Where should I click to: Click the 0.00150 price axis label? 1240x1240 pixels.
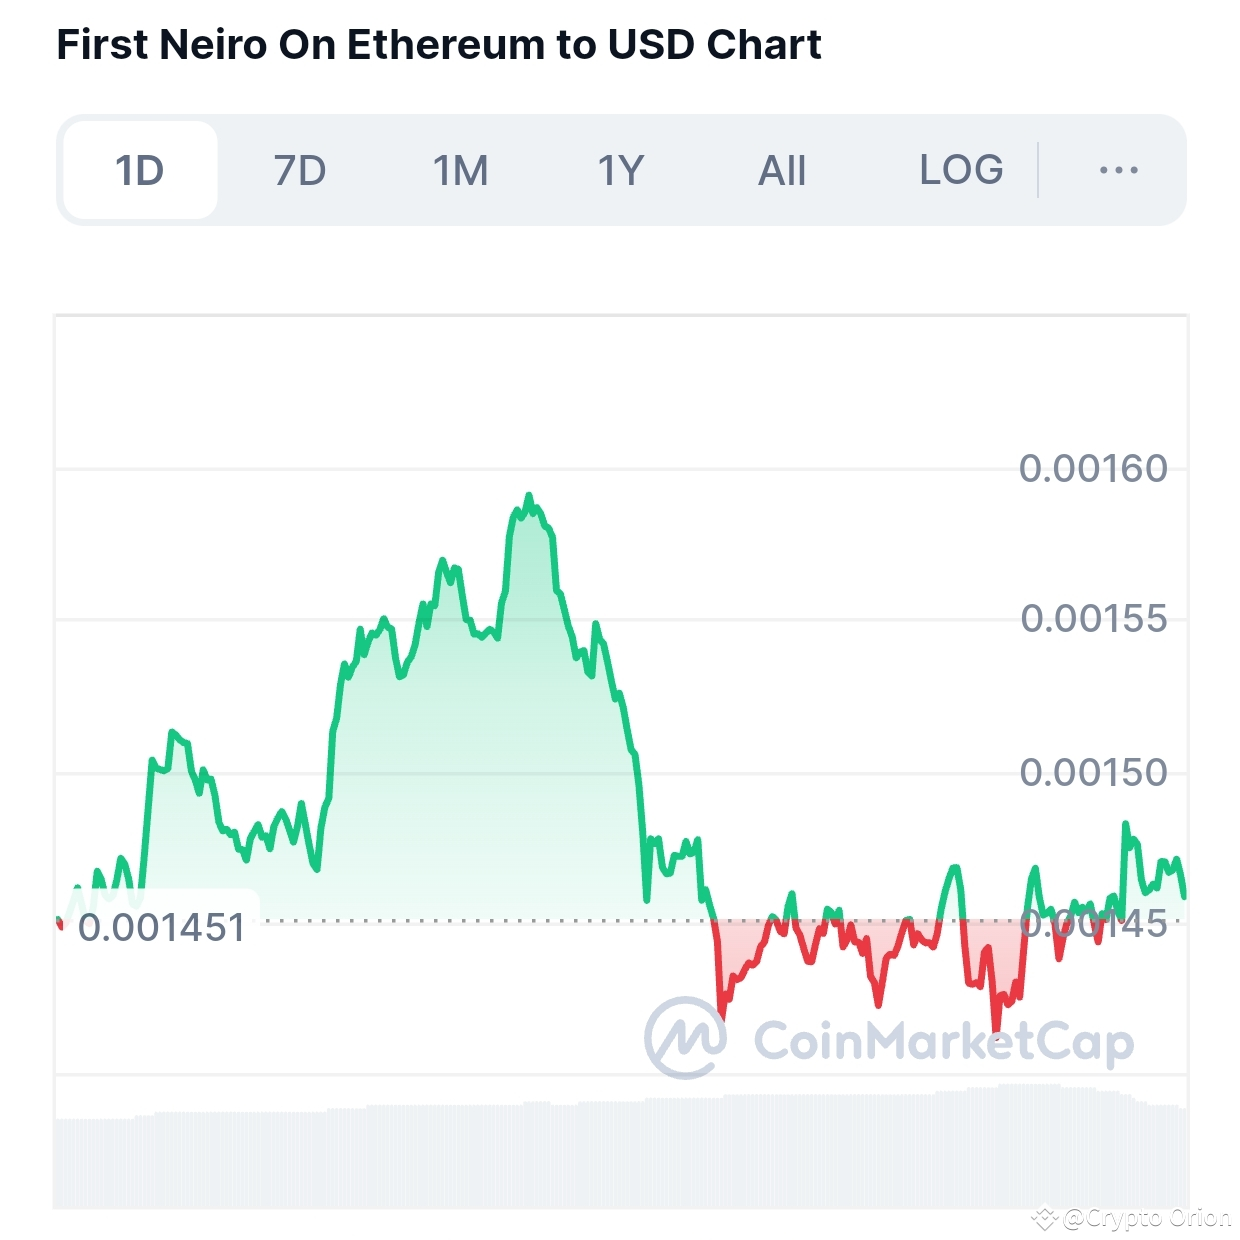(x=1093, y=771)
